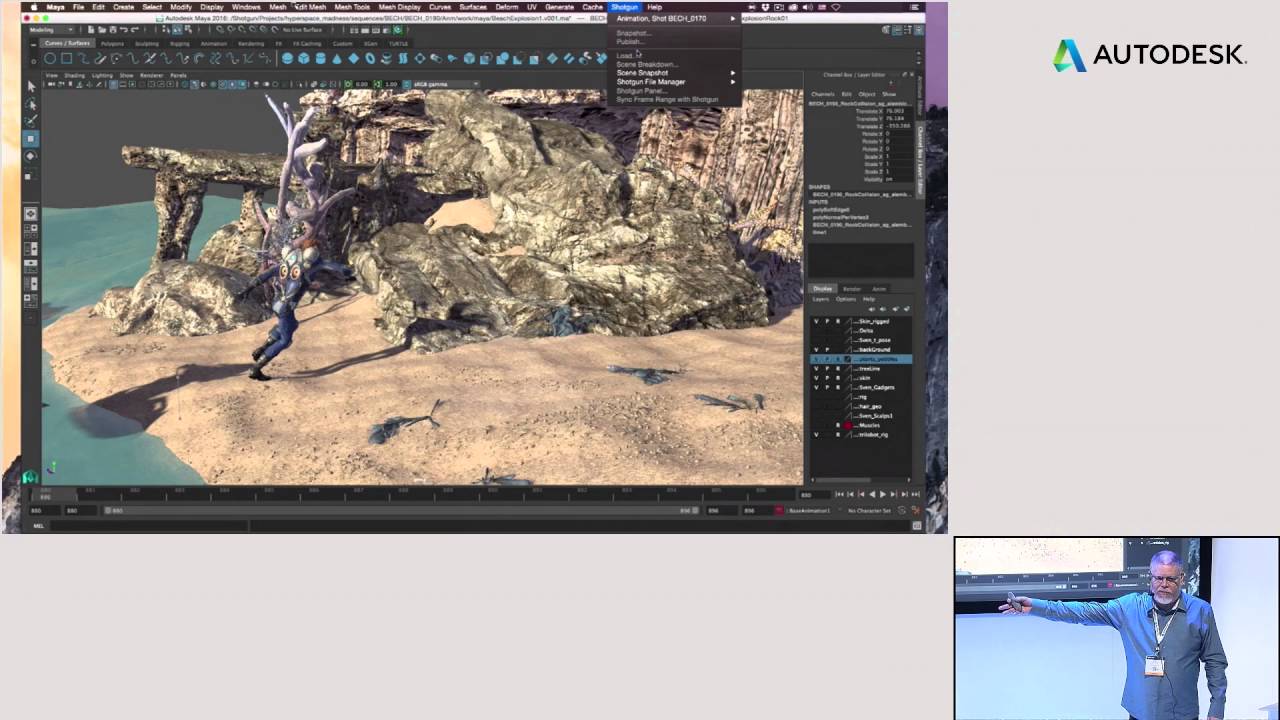Create a polygon sphere from shelf

coord(288,59)
